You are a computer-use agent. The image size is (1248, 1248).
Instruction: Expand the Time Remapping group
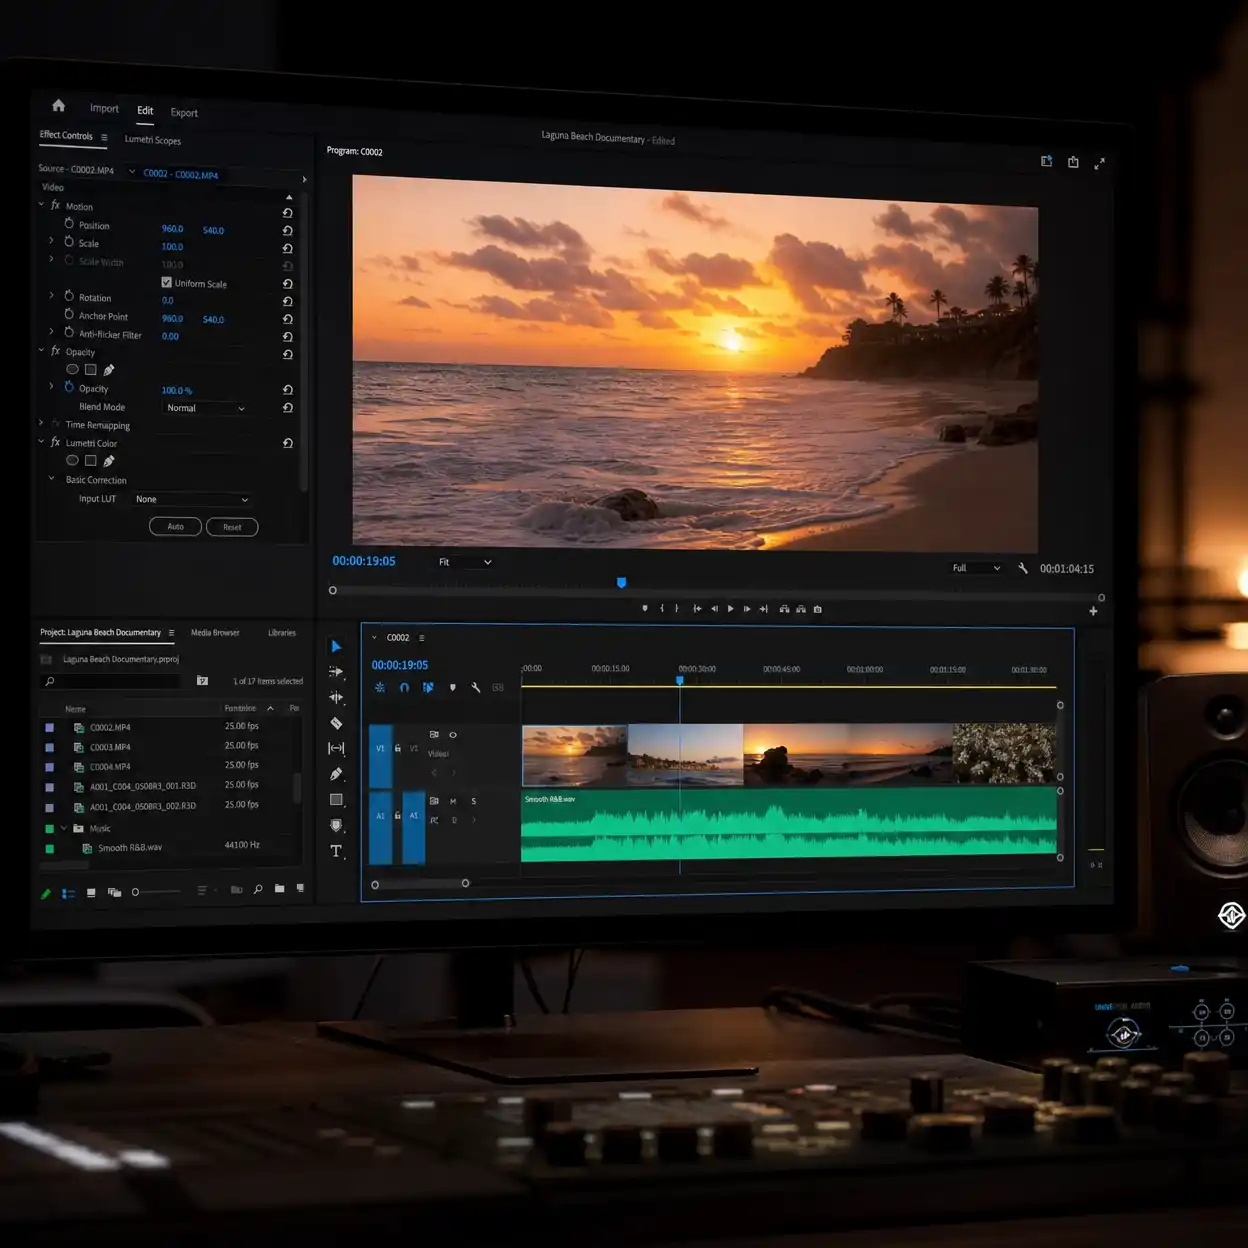point(42,424)
